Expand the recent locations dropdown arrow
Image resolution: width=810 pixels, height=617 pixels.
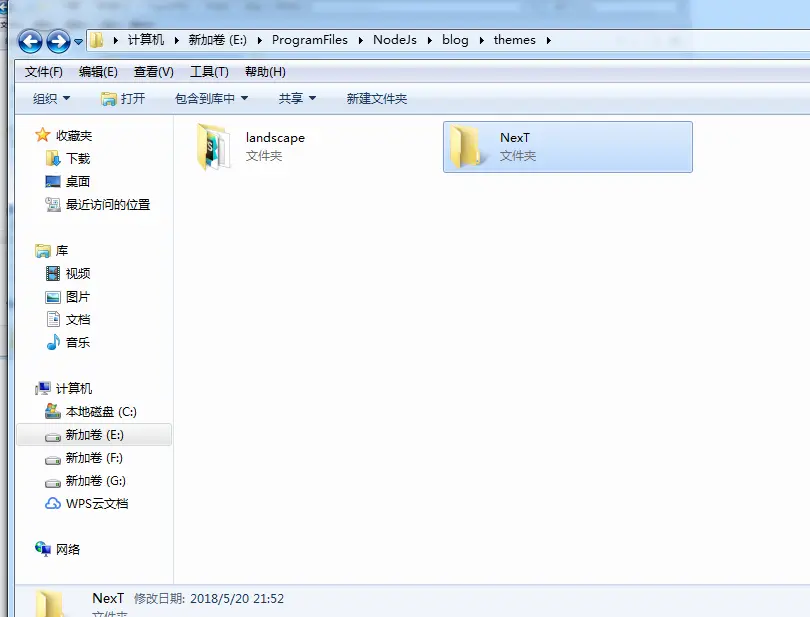(78, 41)
